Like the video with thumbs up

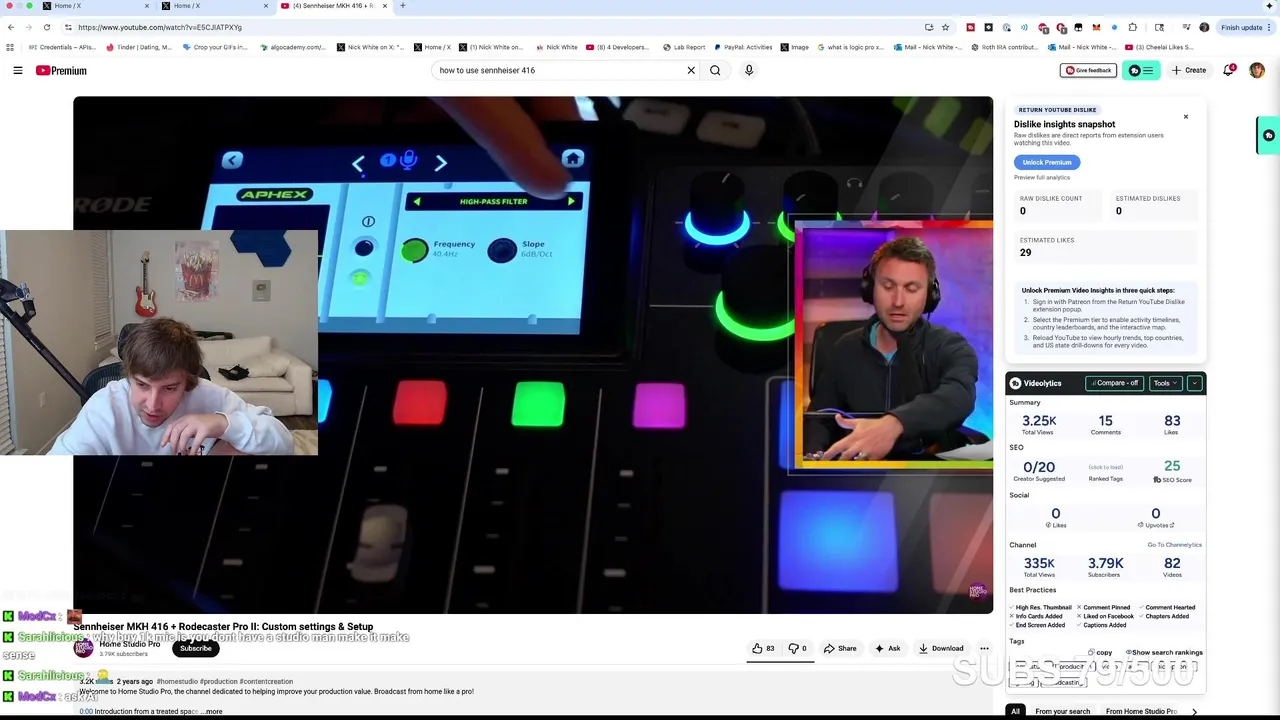click(x=764, y=648)
